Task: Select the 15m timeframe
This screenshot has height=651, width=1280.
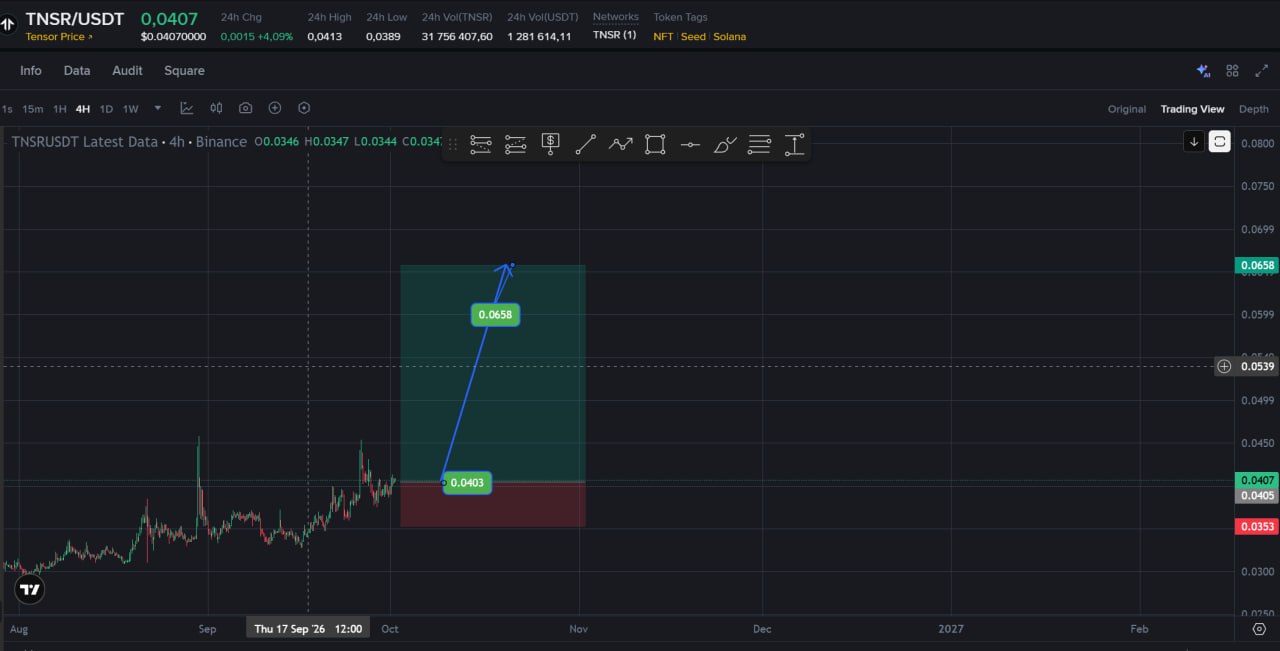Action: pyautogui.click(x=33, y=109)
